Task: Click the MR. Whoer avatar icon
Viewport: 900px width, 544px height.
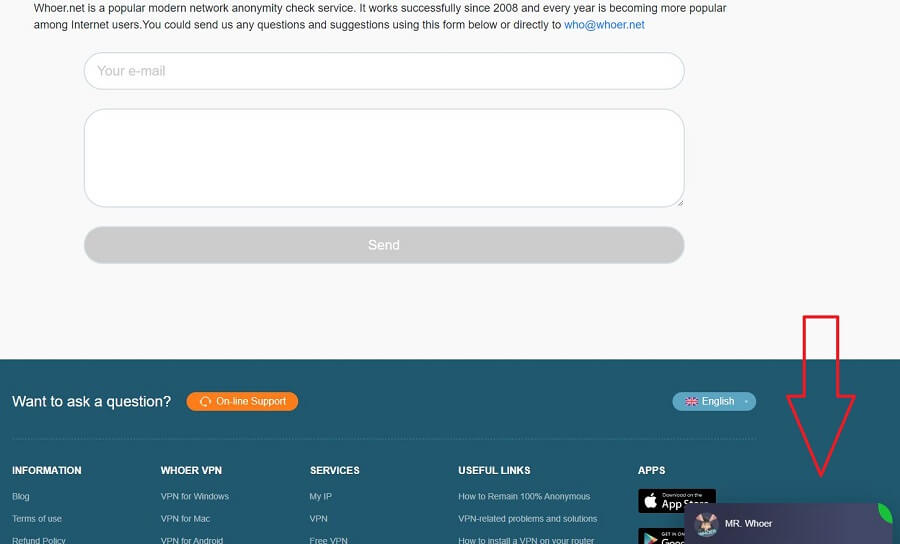Action: pos(706,524)
